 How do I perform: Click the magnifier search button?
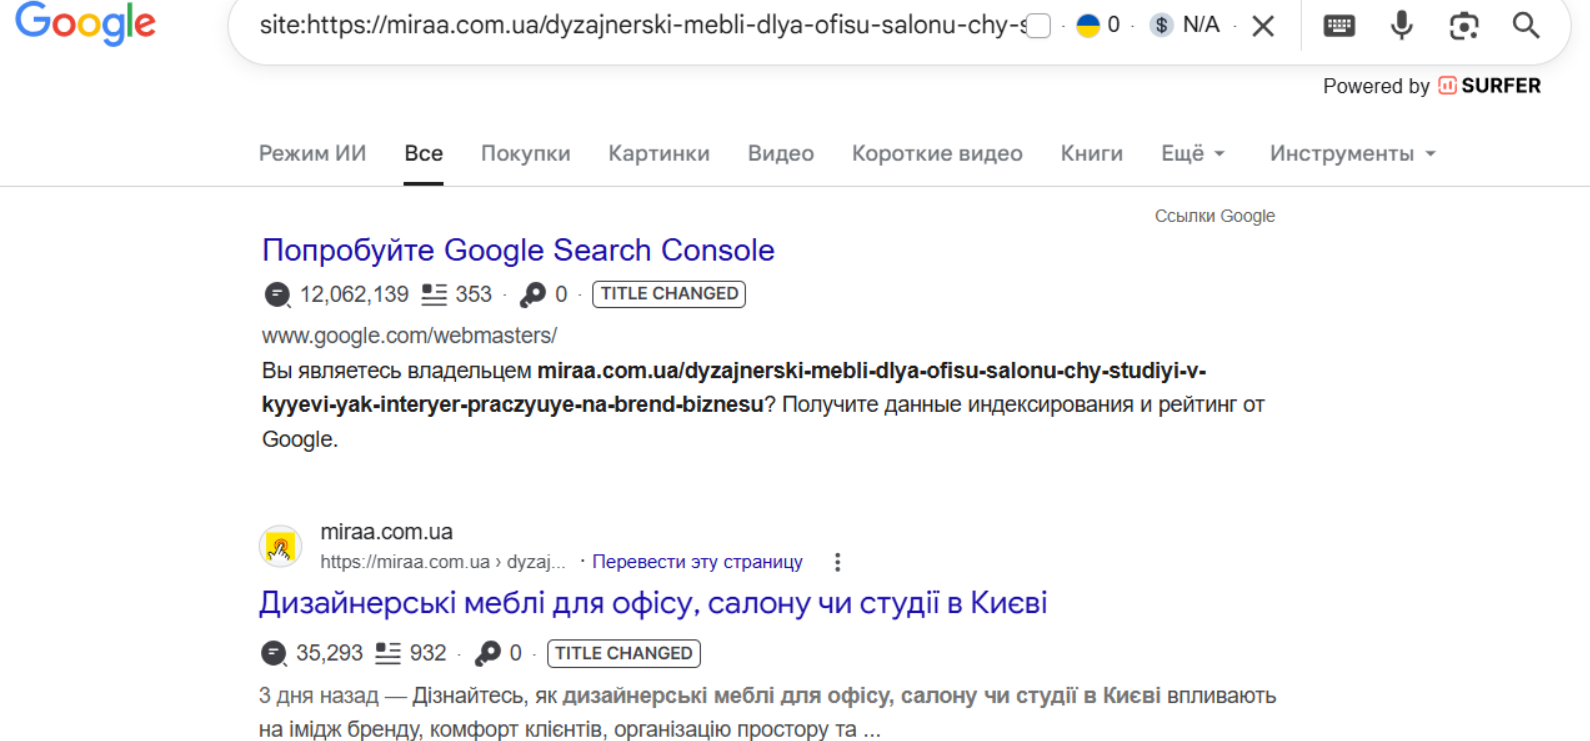tap(1526, 26)
